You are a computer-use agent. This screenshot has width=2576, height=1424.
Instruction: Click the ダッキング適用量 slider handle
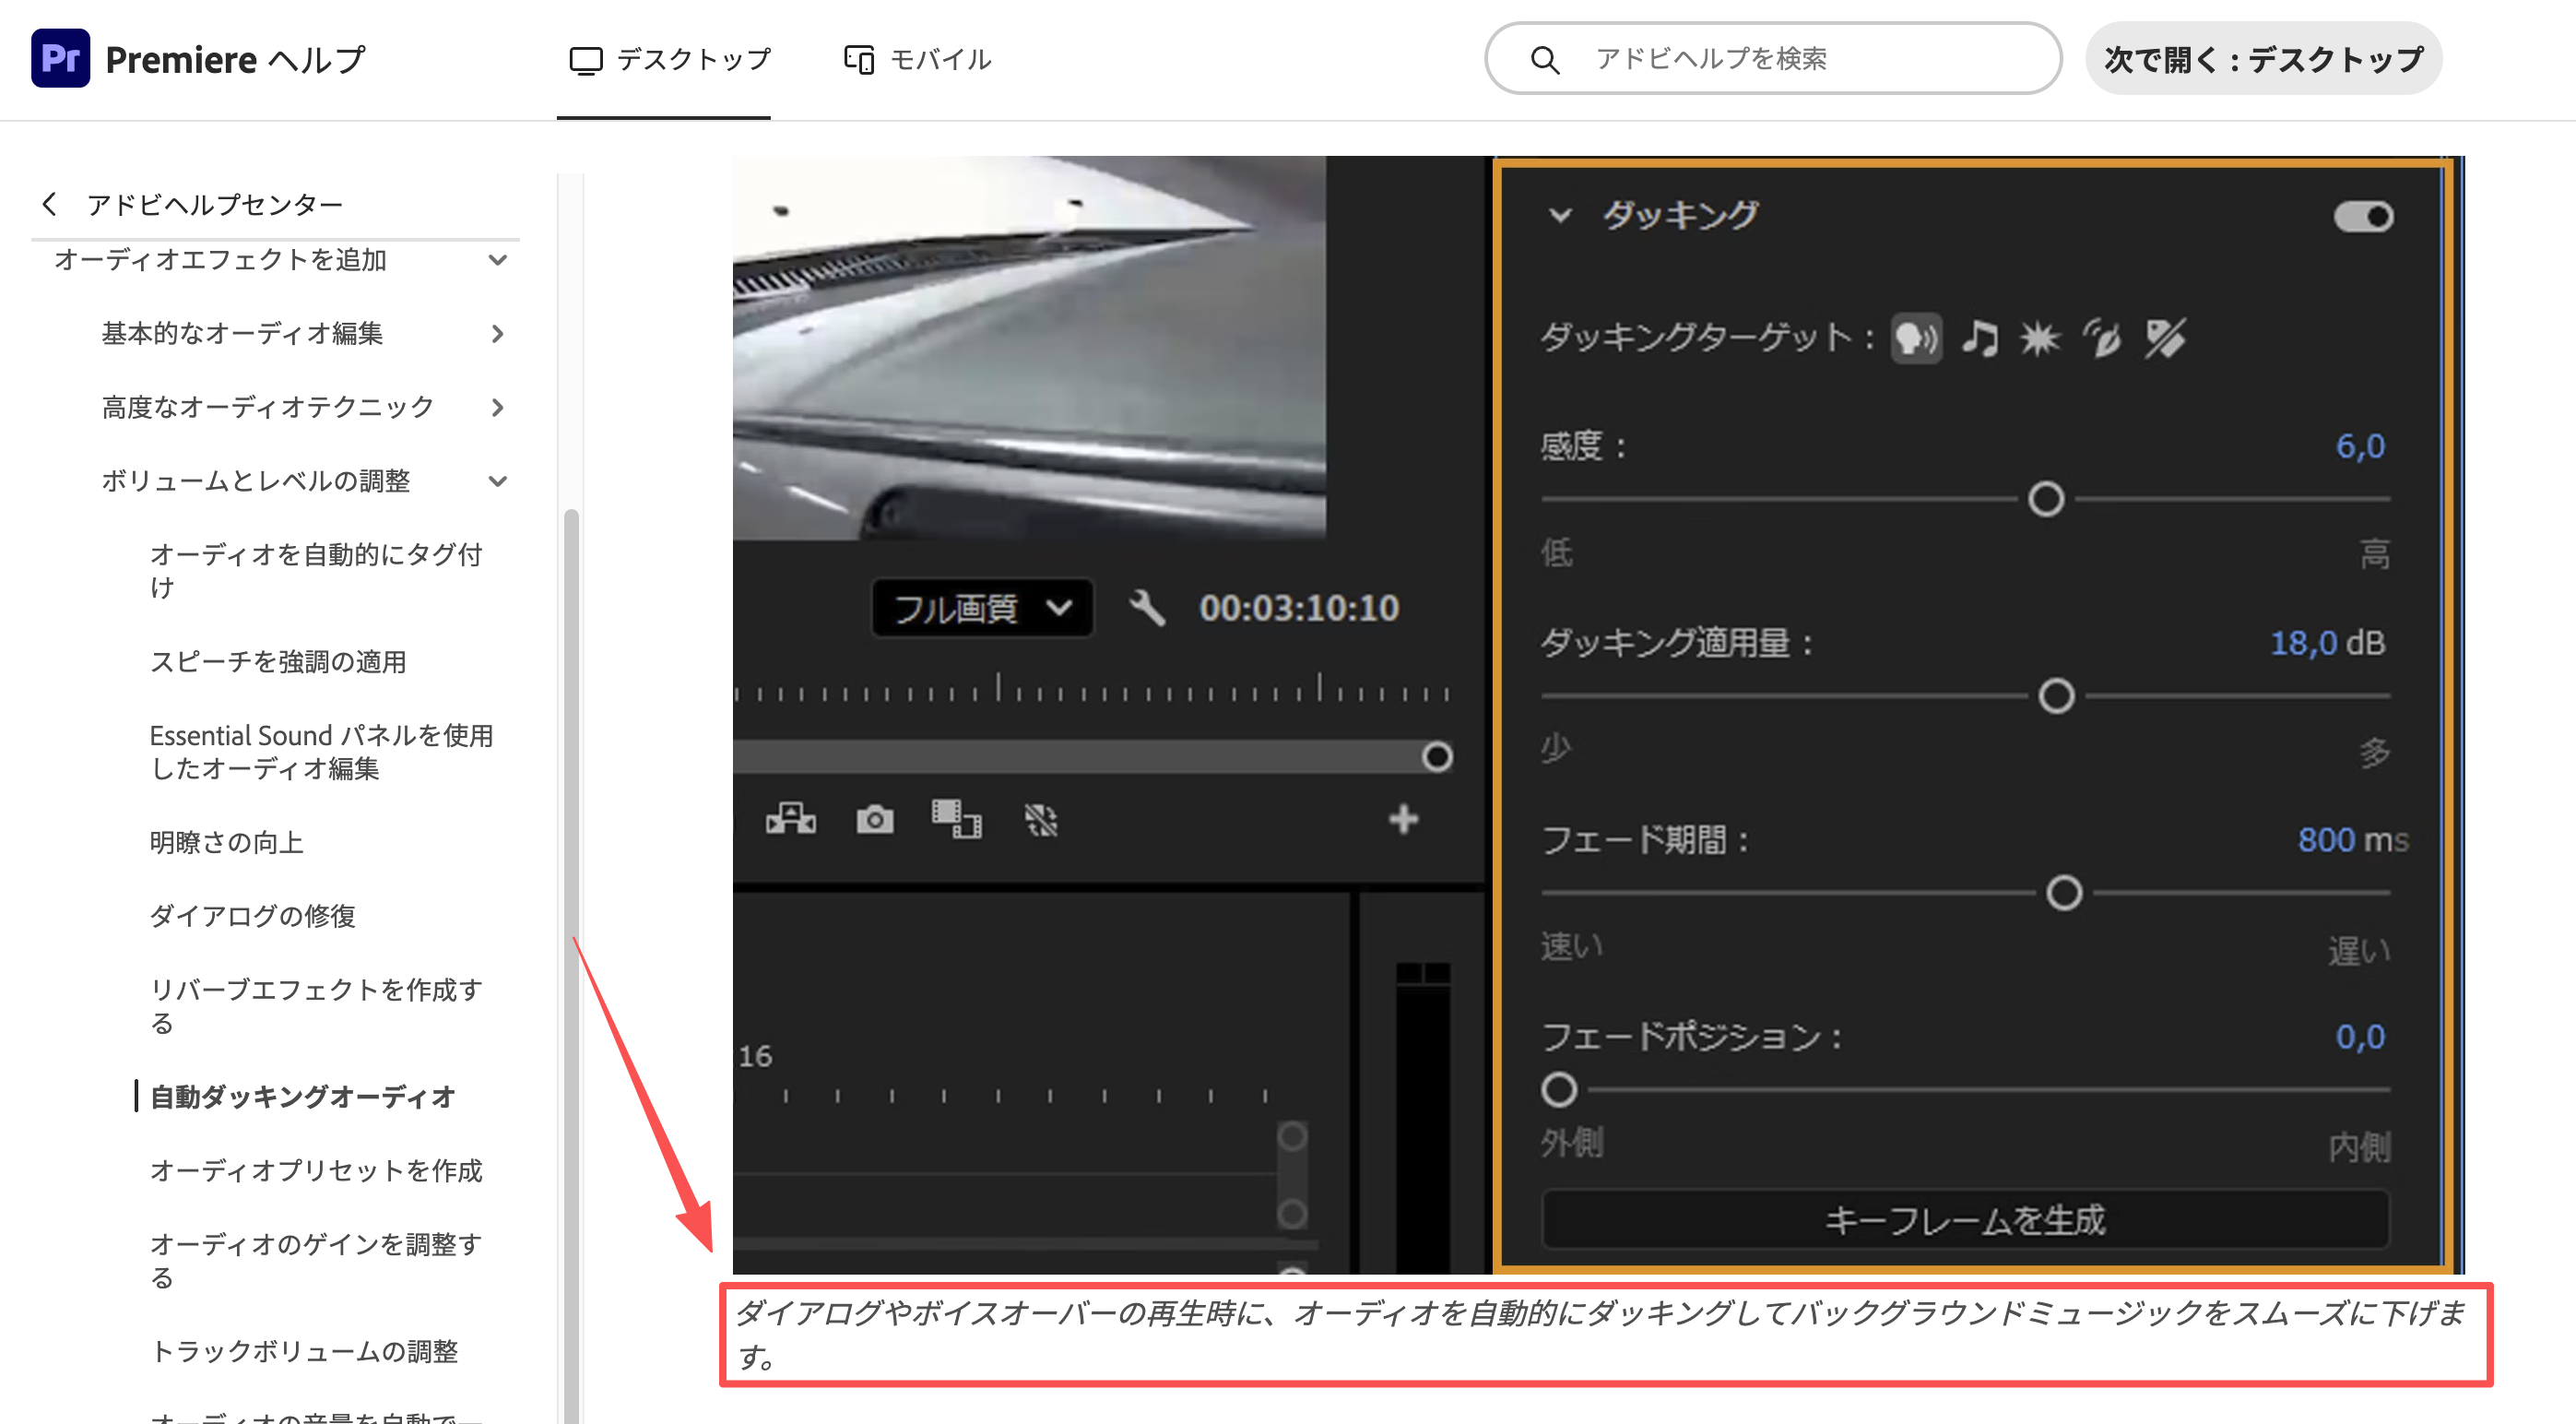[x=2056, y=696]
